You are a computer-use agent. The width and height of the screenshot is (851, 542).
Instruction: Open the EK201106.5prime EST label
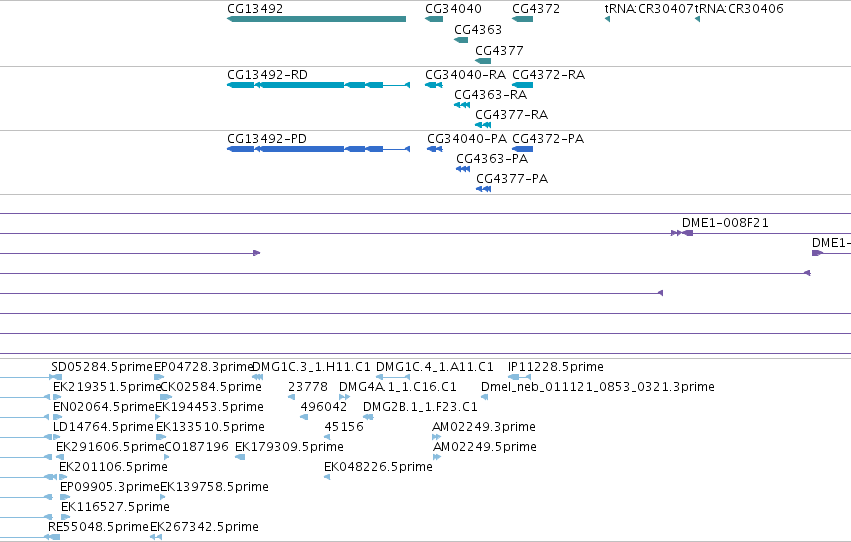click(113, 468)
